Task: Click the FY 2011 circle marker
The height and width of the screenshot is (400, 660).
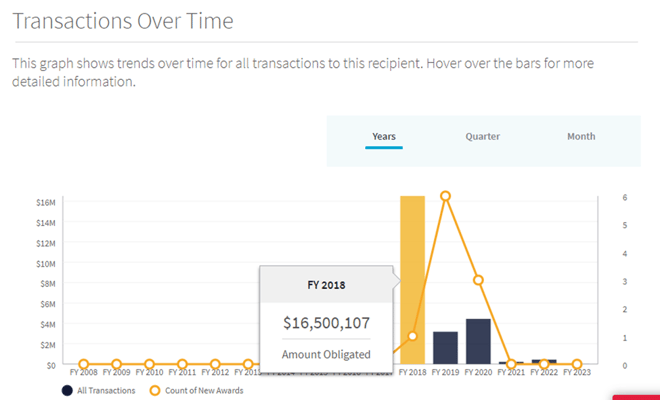Action: point(182,364)
